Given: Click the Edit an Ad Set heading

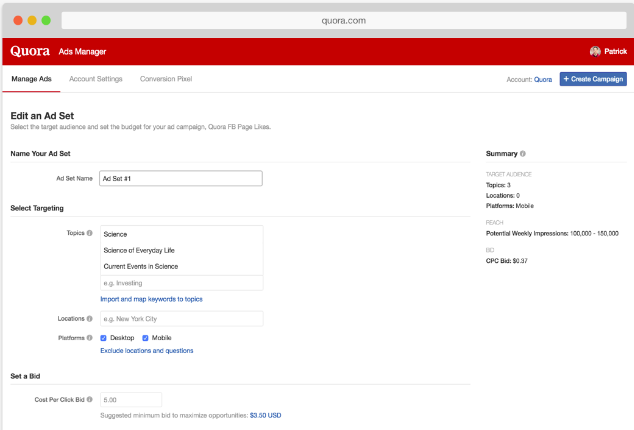Looking at the screenshot, I should point(42,116).
